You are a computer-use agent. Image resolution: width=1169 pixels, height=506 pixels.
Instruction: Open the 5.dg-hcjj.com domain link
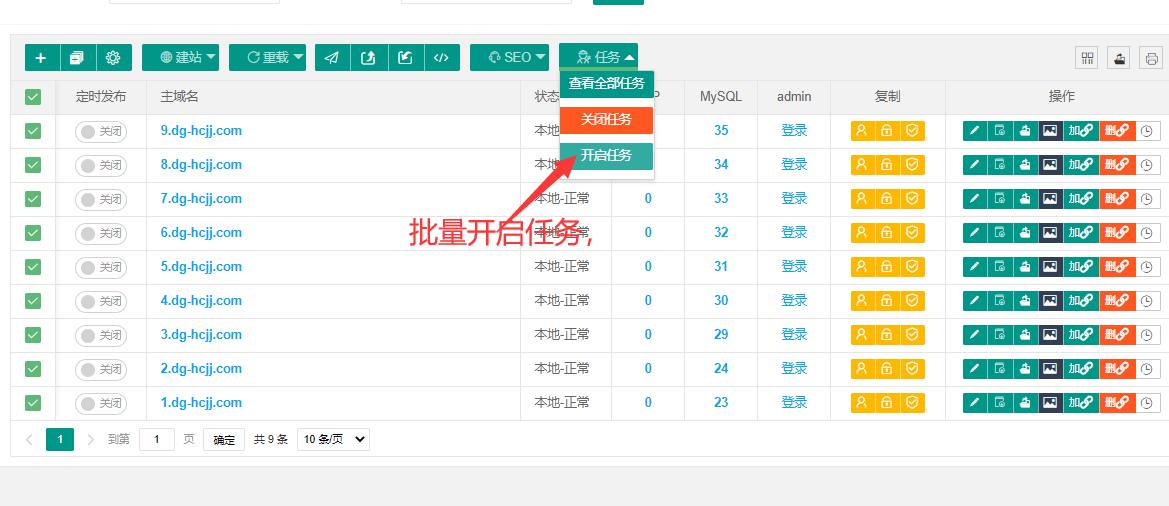pyautogui.click(x=201, y=267)
